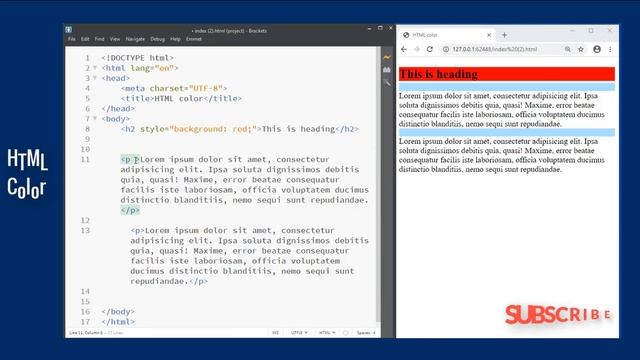Open the Edit menu in Brackets
The width and height of the screenshot is (640, 360).
coord(85,39)
